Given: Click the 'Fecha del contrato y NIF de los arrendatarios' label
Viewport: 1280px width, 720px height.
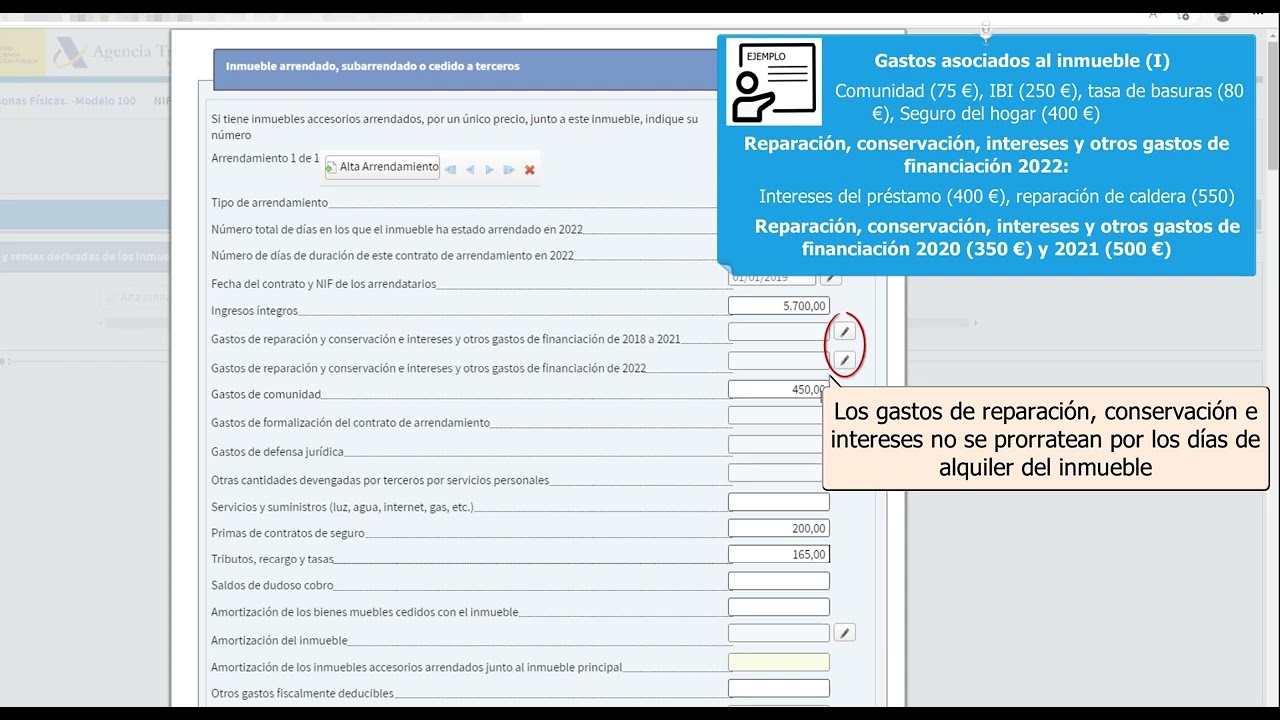Looking at the screenshot, I should coord(324,284).
